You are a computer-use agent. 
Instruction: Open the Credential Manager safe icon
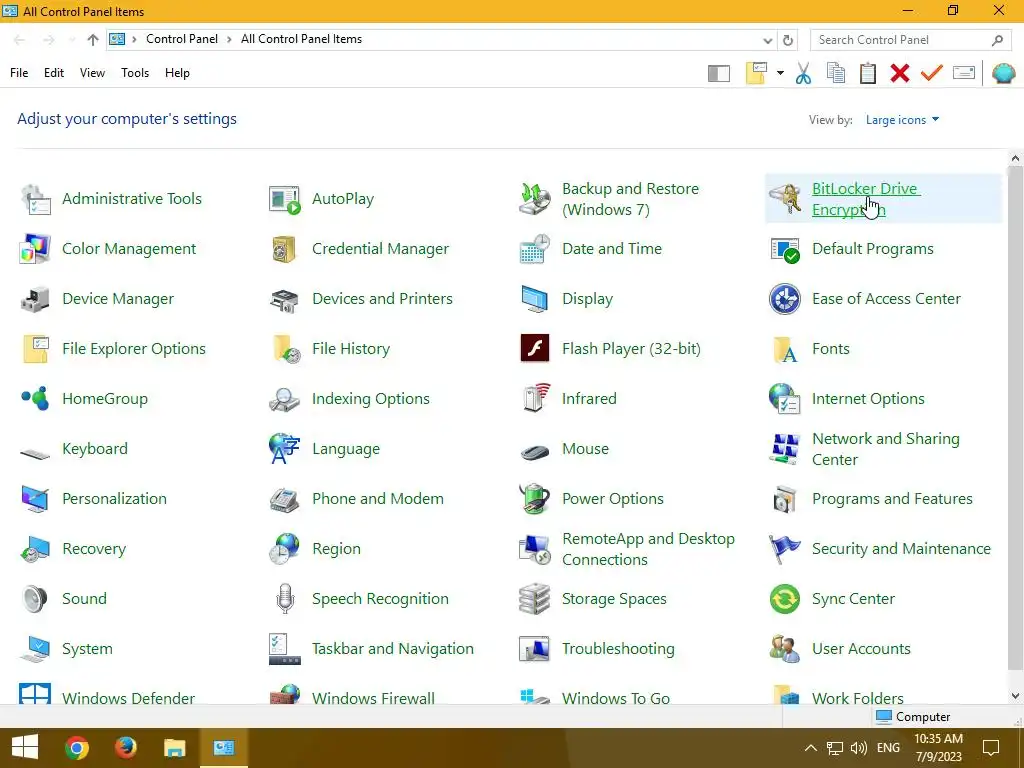(x=284, y=249)
